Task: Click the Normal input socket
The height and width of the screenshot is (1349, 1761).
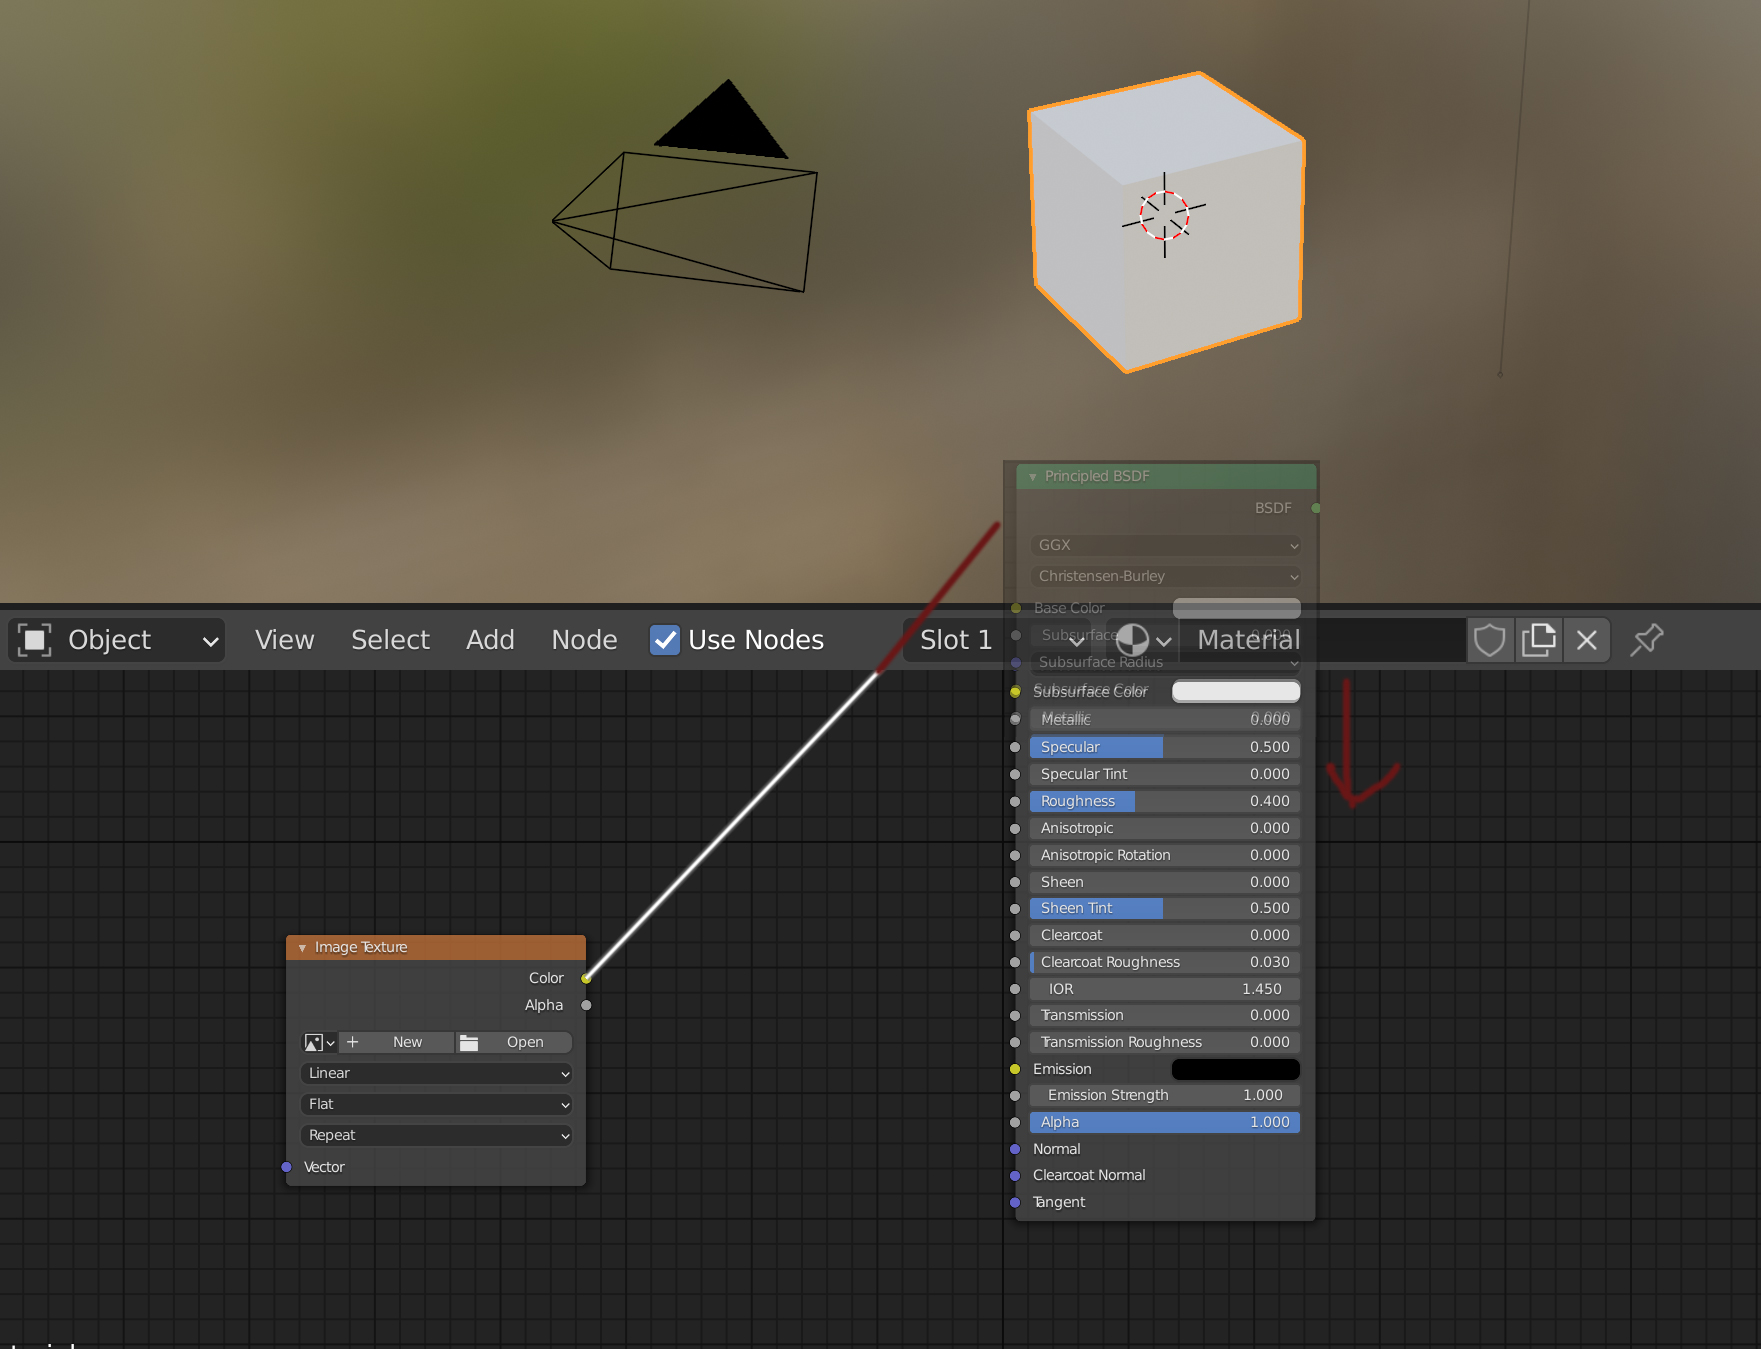Action: click(x=1015, y=1150)
